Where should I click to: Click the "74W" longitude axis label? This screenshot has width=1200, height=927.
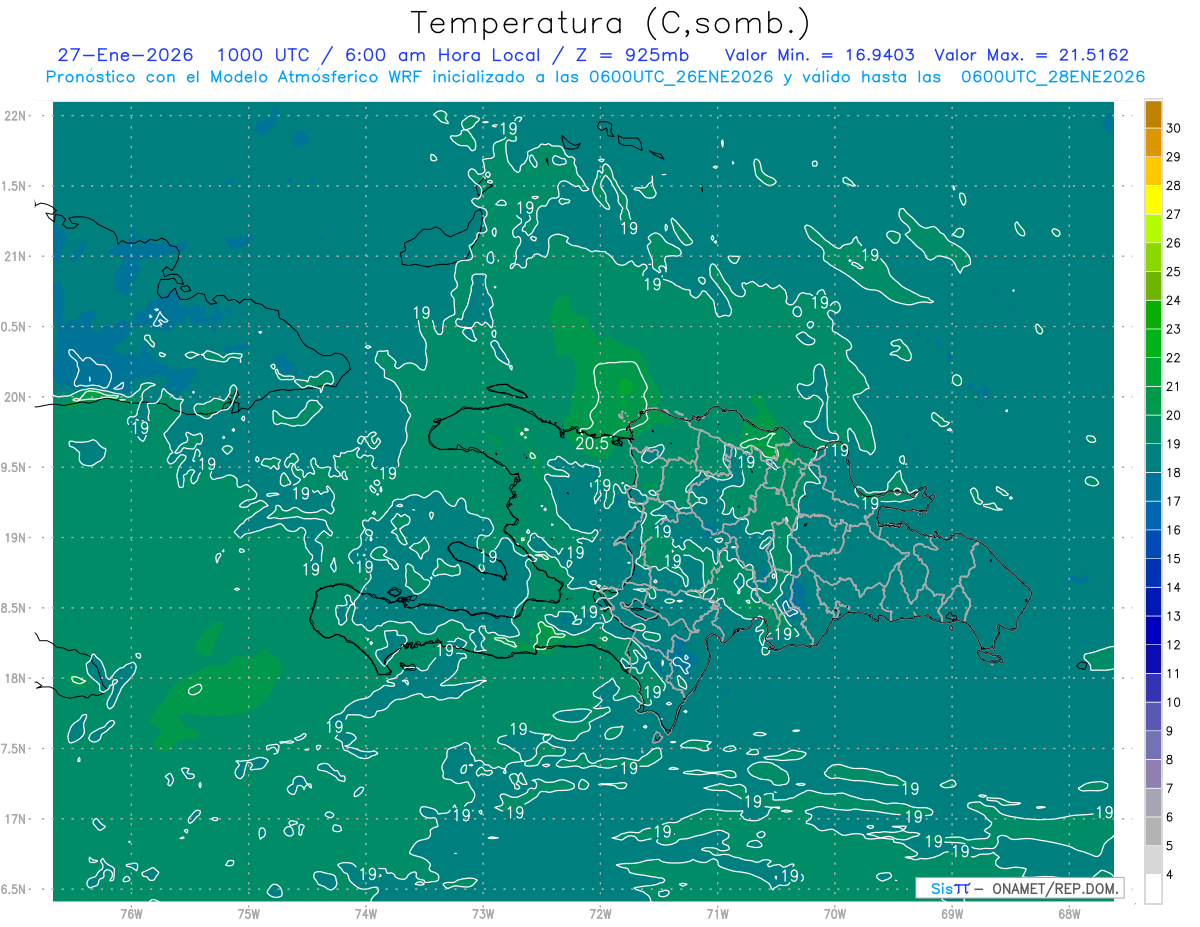click(366, 913)
